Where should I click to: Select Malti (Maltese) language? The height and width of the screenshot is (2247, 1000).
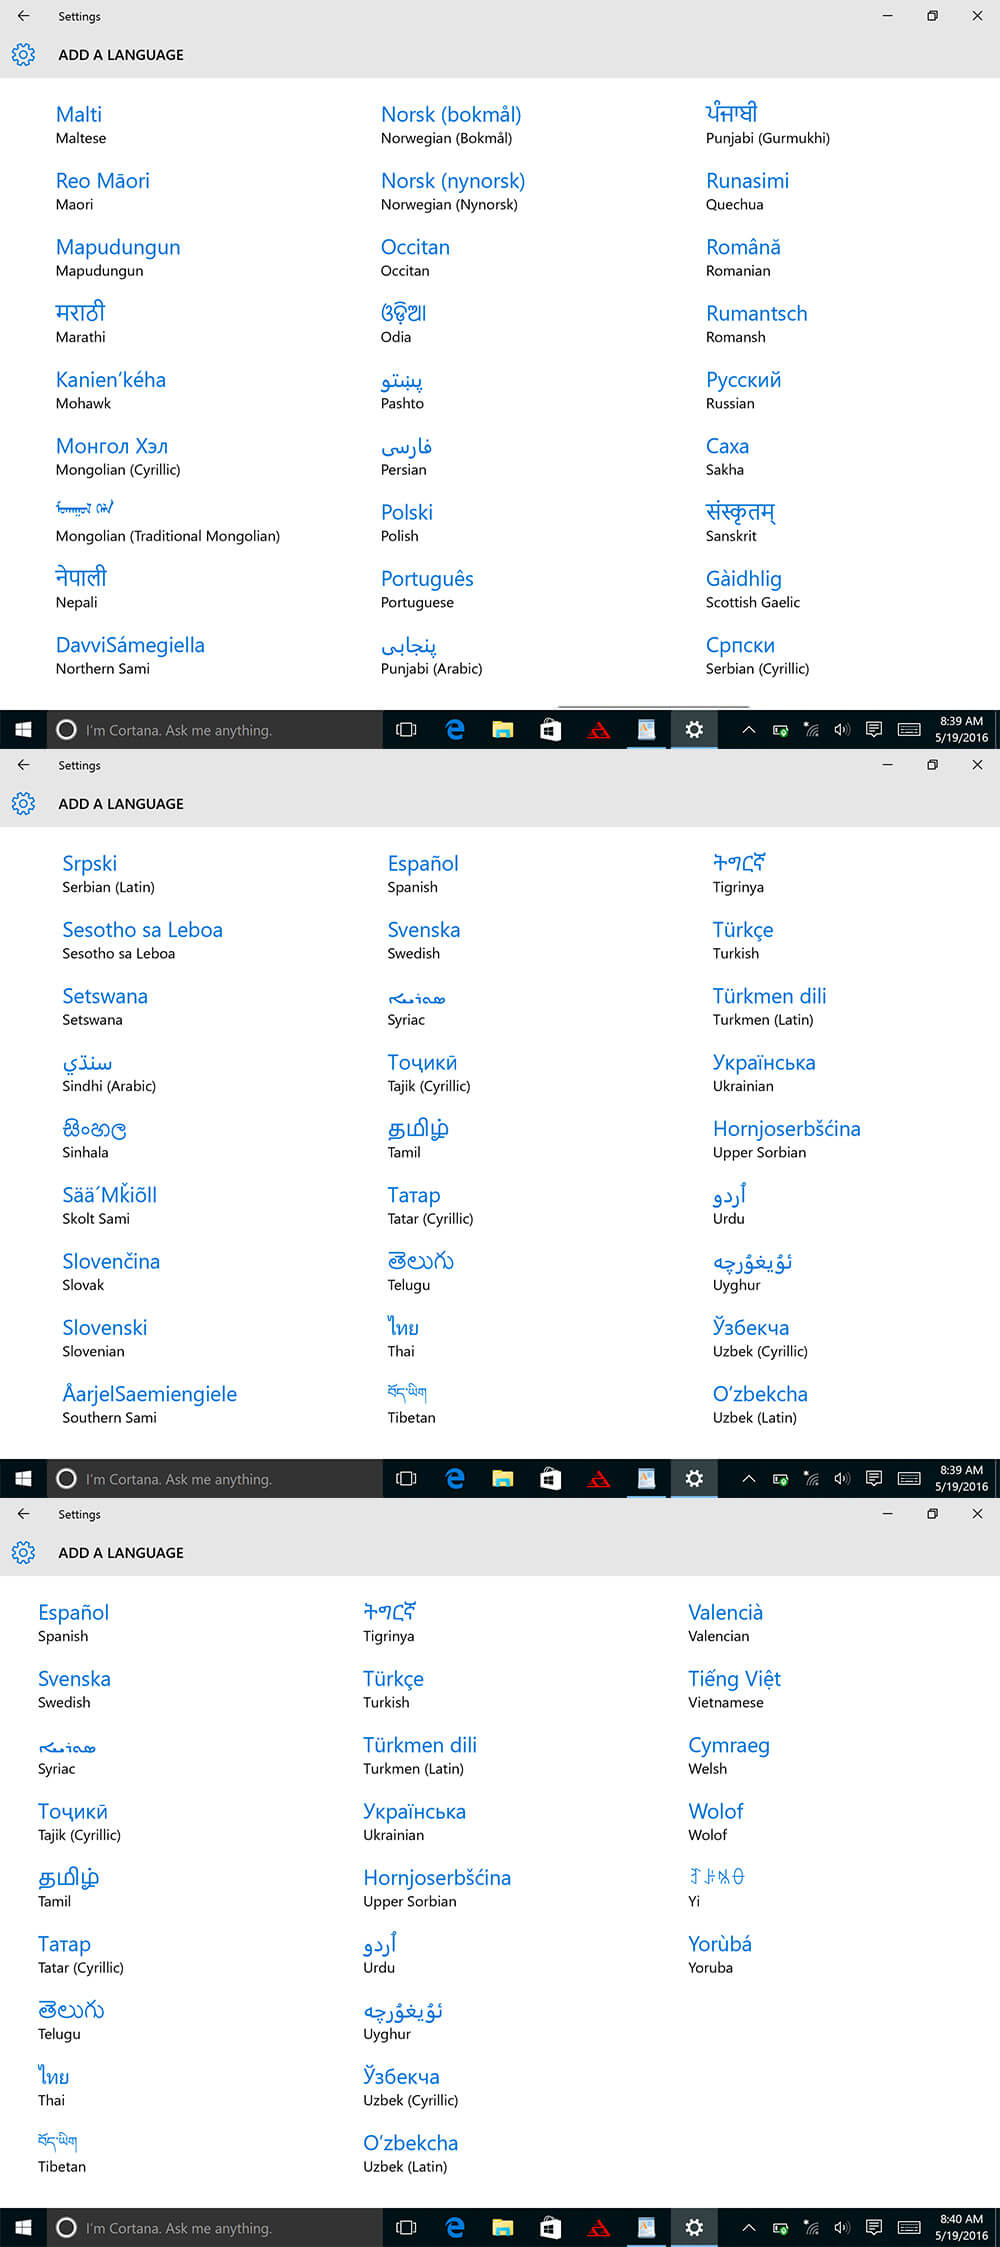[x=80, y=124]
